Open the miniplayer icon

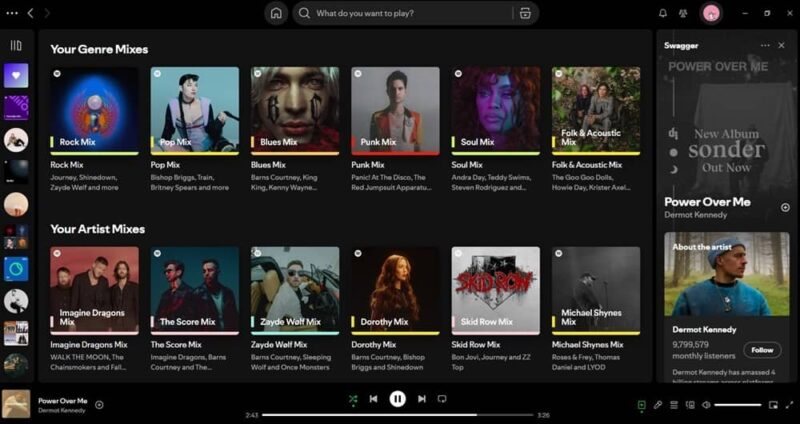click(x=773, y=405)
